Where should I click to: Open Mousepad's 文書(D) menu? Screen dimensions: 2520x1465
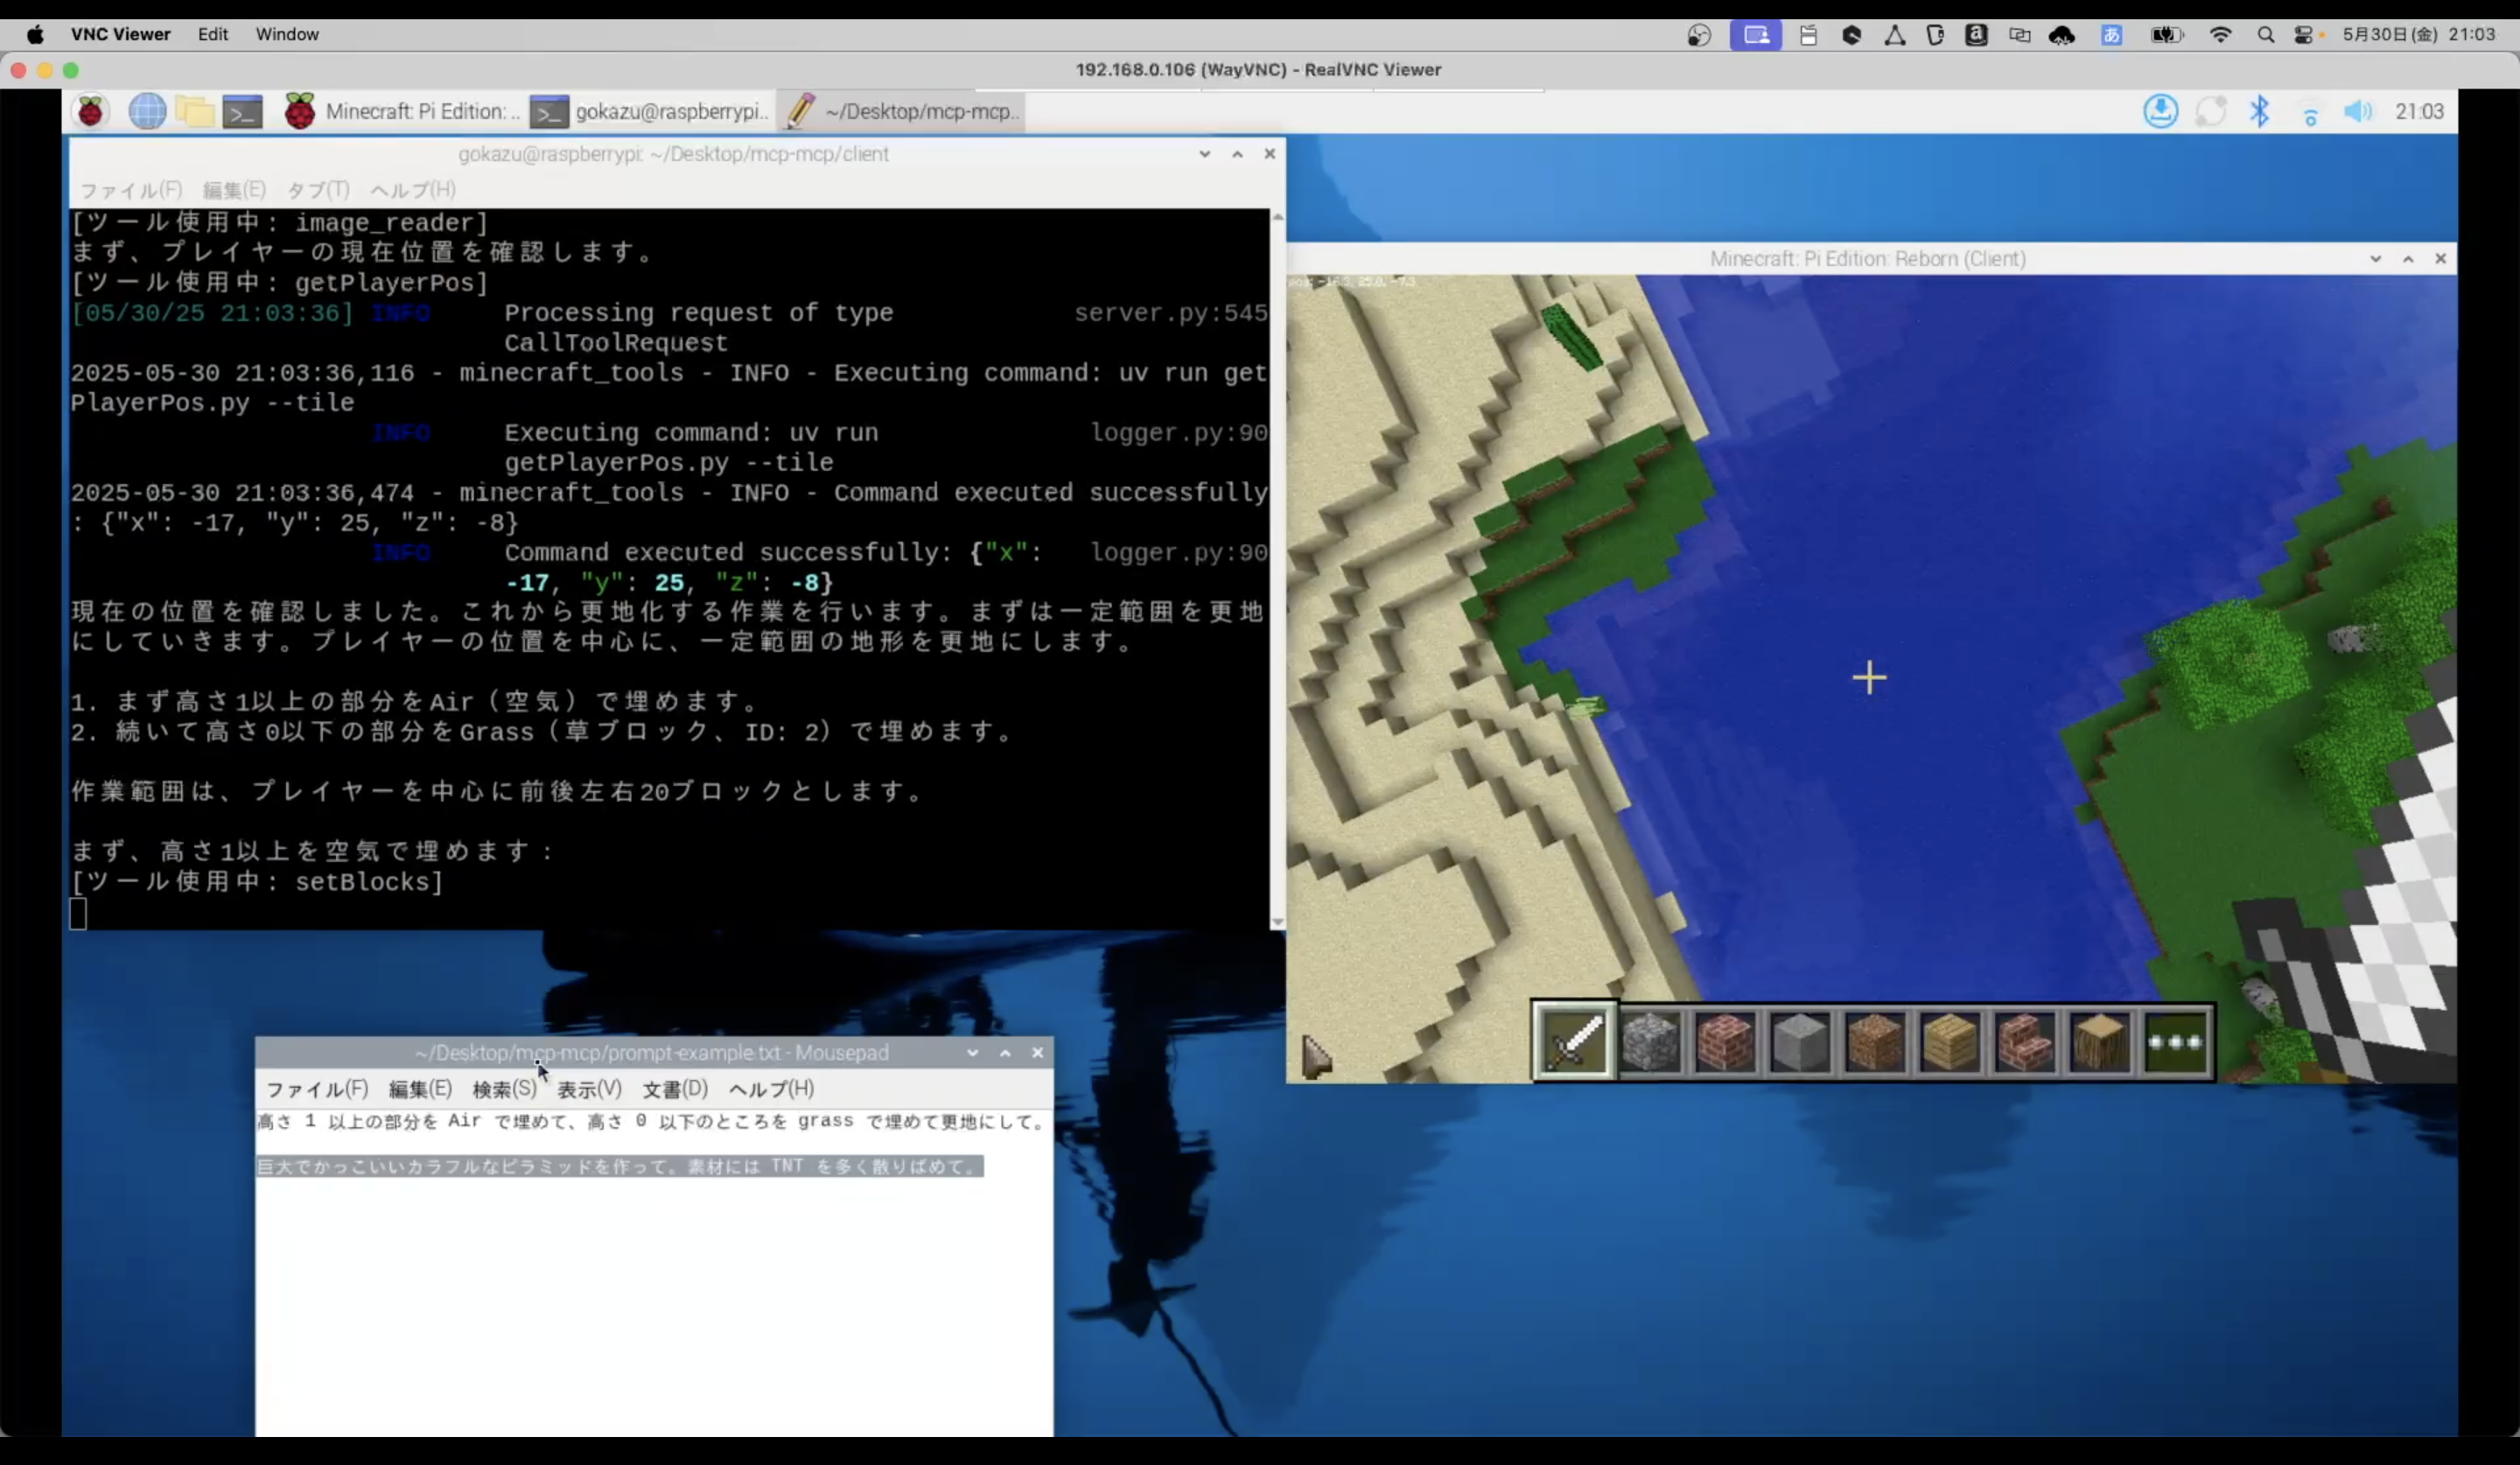(x=675, y=1089)
